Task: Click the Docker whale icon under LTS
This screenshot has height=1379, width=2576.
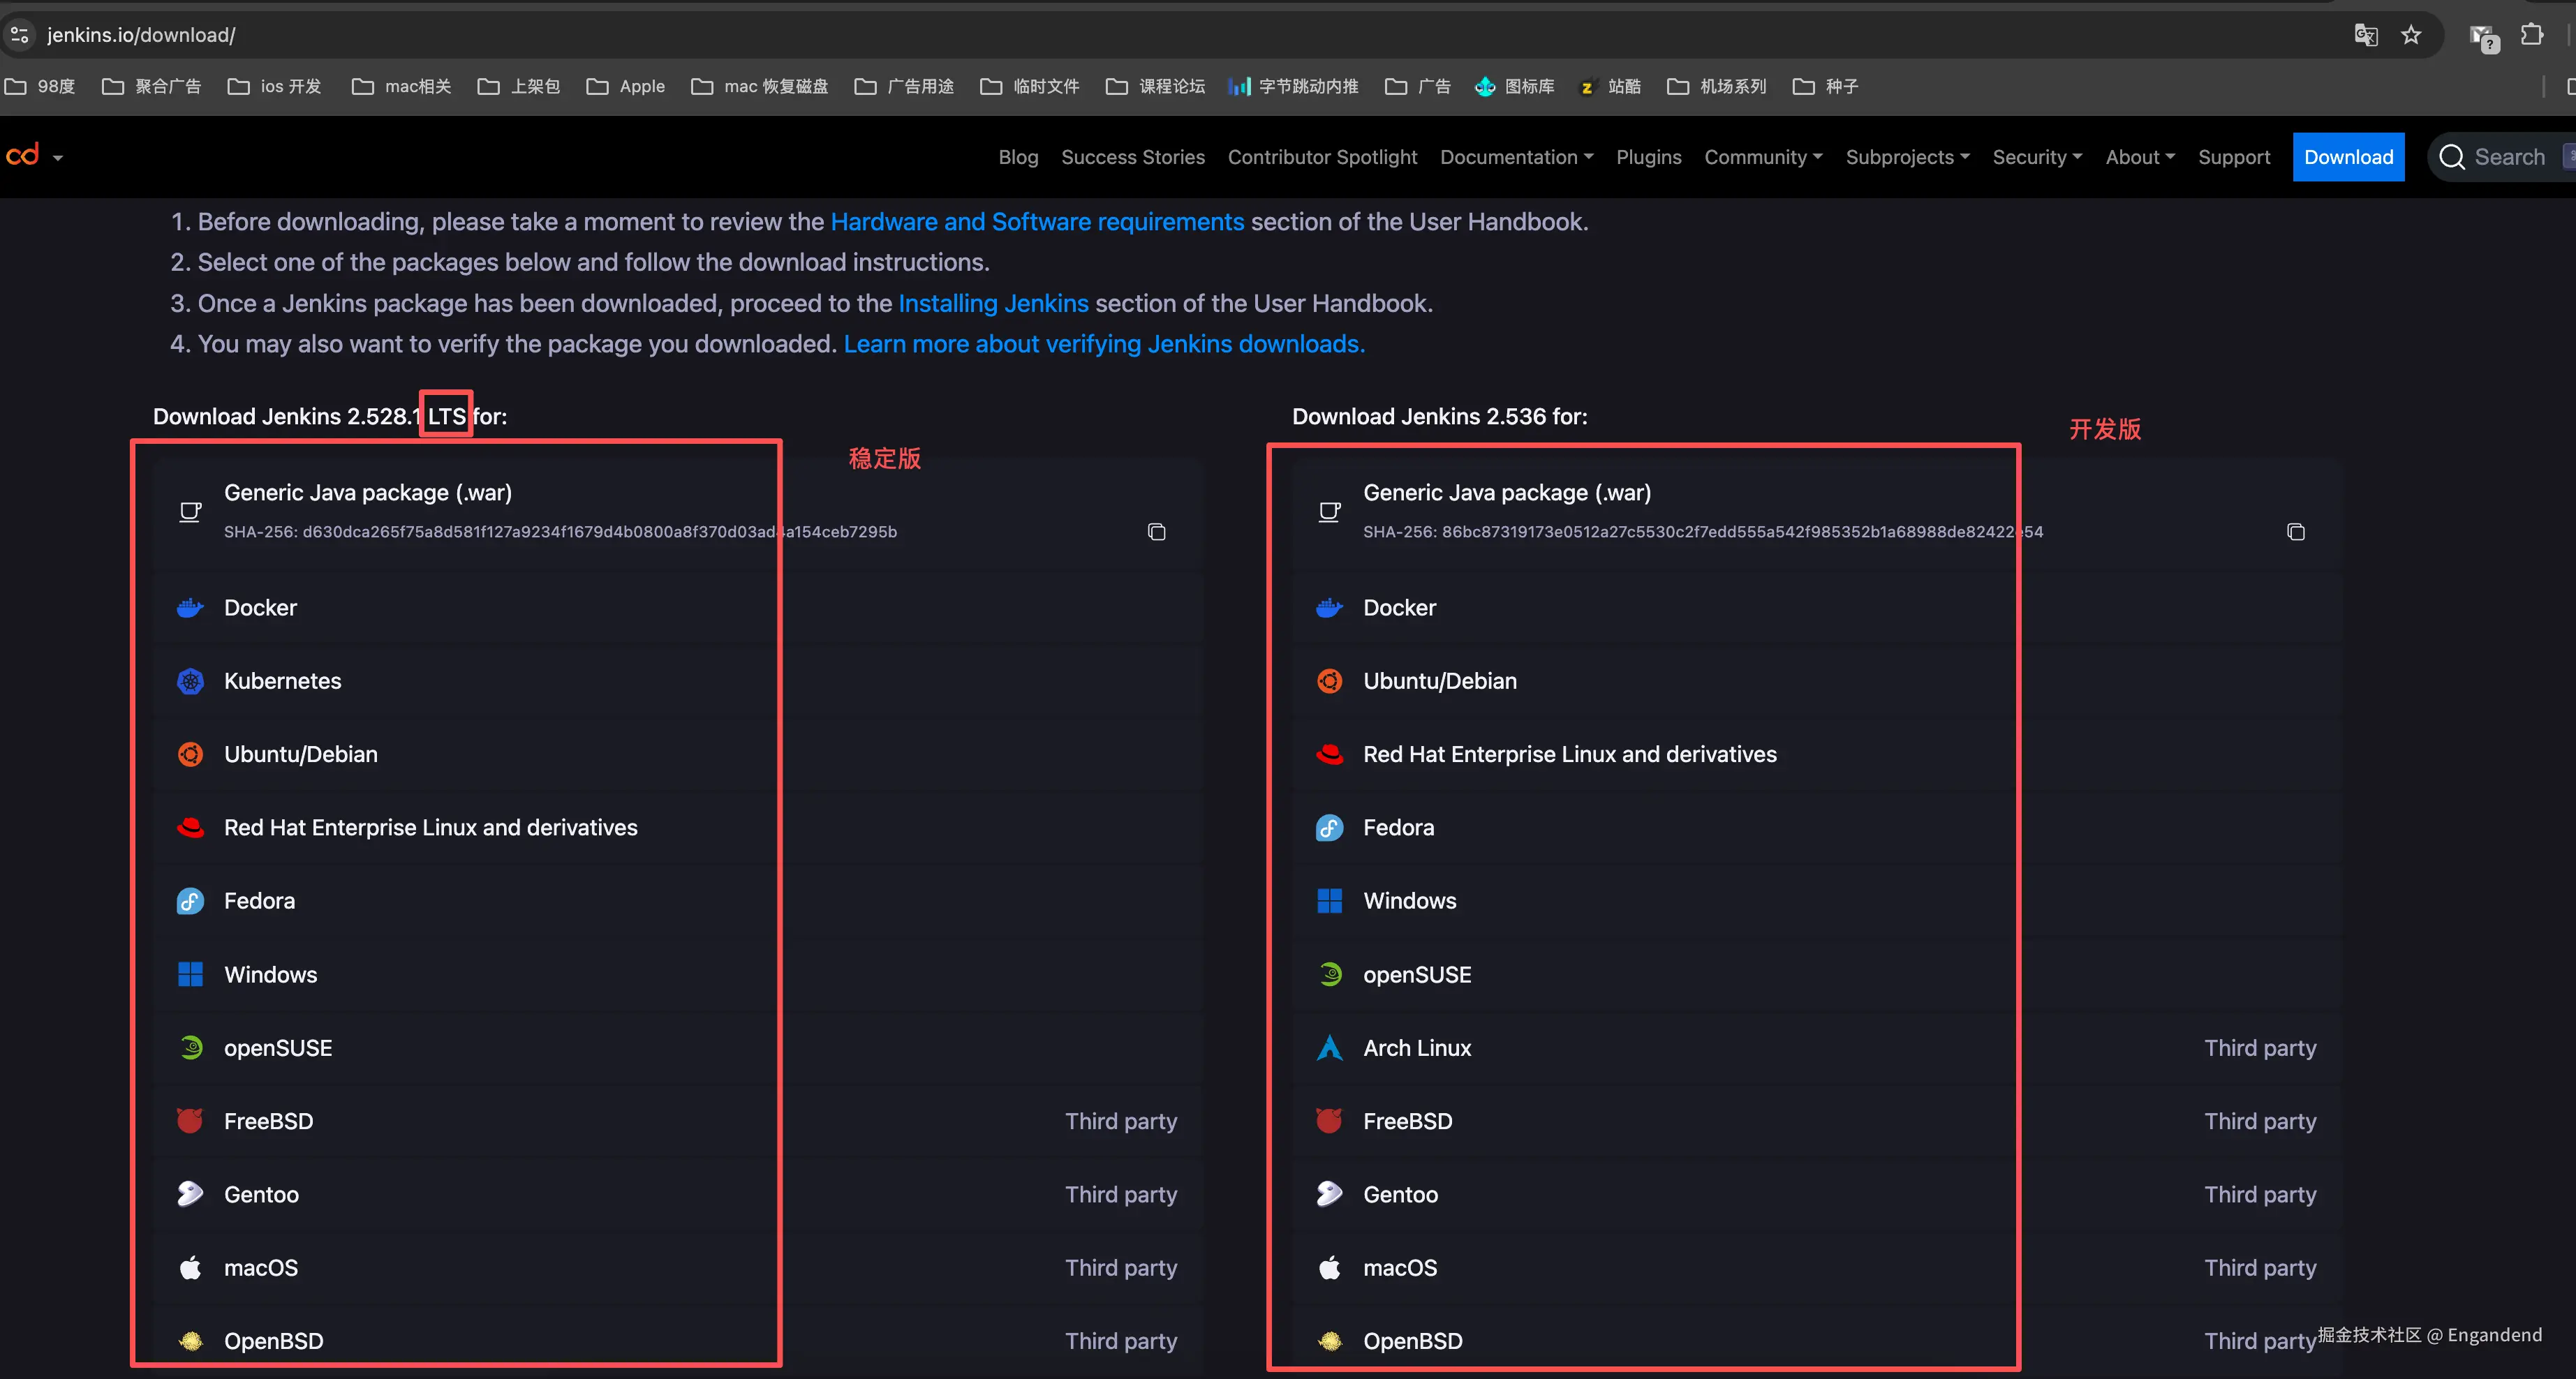Action: [x=190, y=608]
